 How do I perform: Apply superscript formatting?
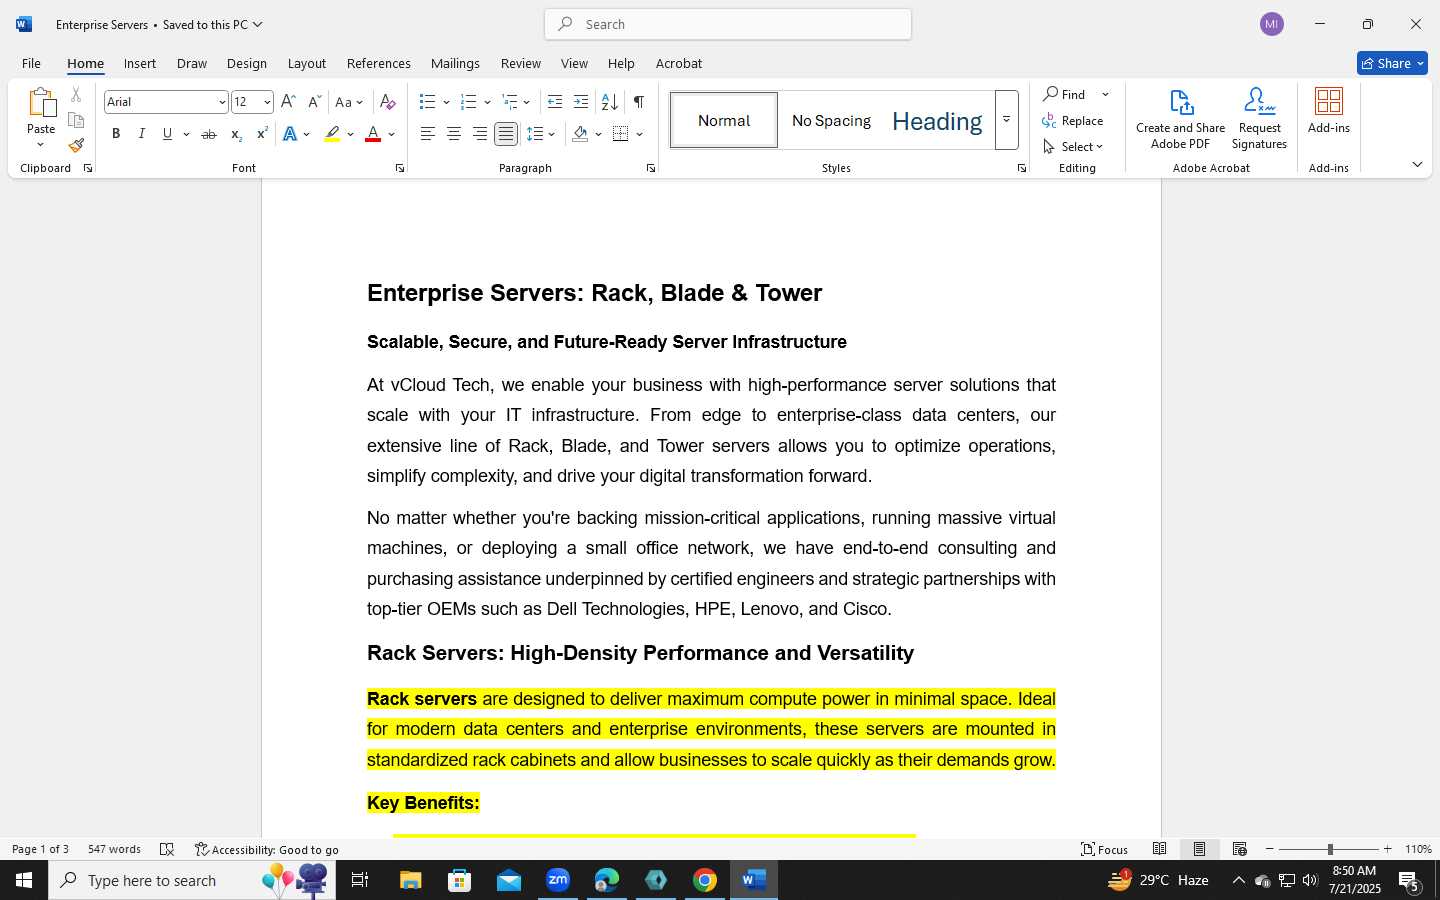pos(262,134)
